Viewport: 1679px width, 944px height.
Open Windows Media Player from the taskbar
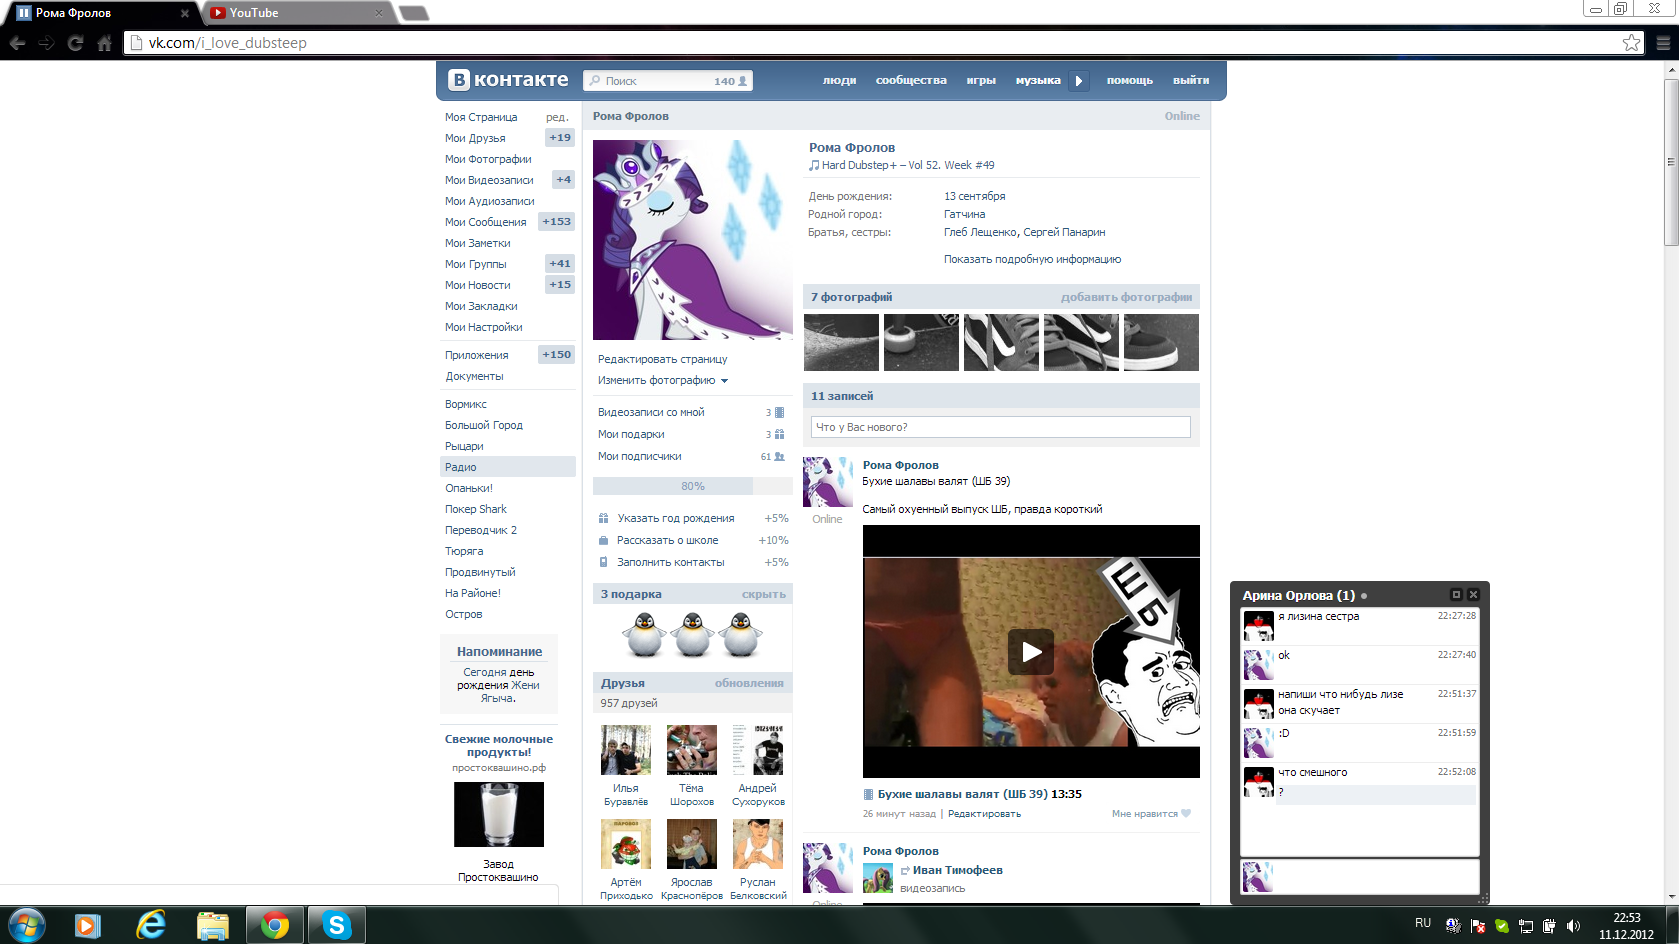88,926
